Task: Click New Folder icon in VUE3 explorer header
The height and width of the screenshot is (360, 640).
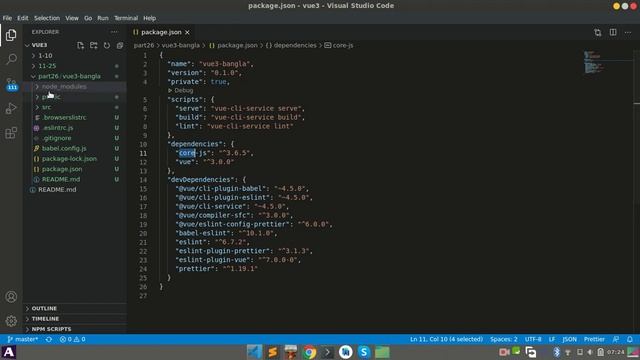Action: 93,45
